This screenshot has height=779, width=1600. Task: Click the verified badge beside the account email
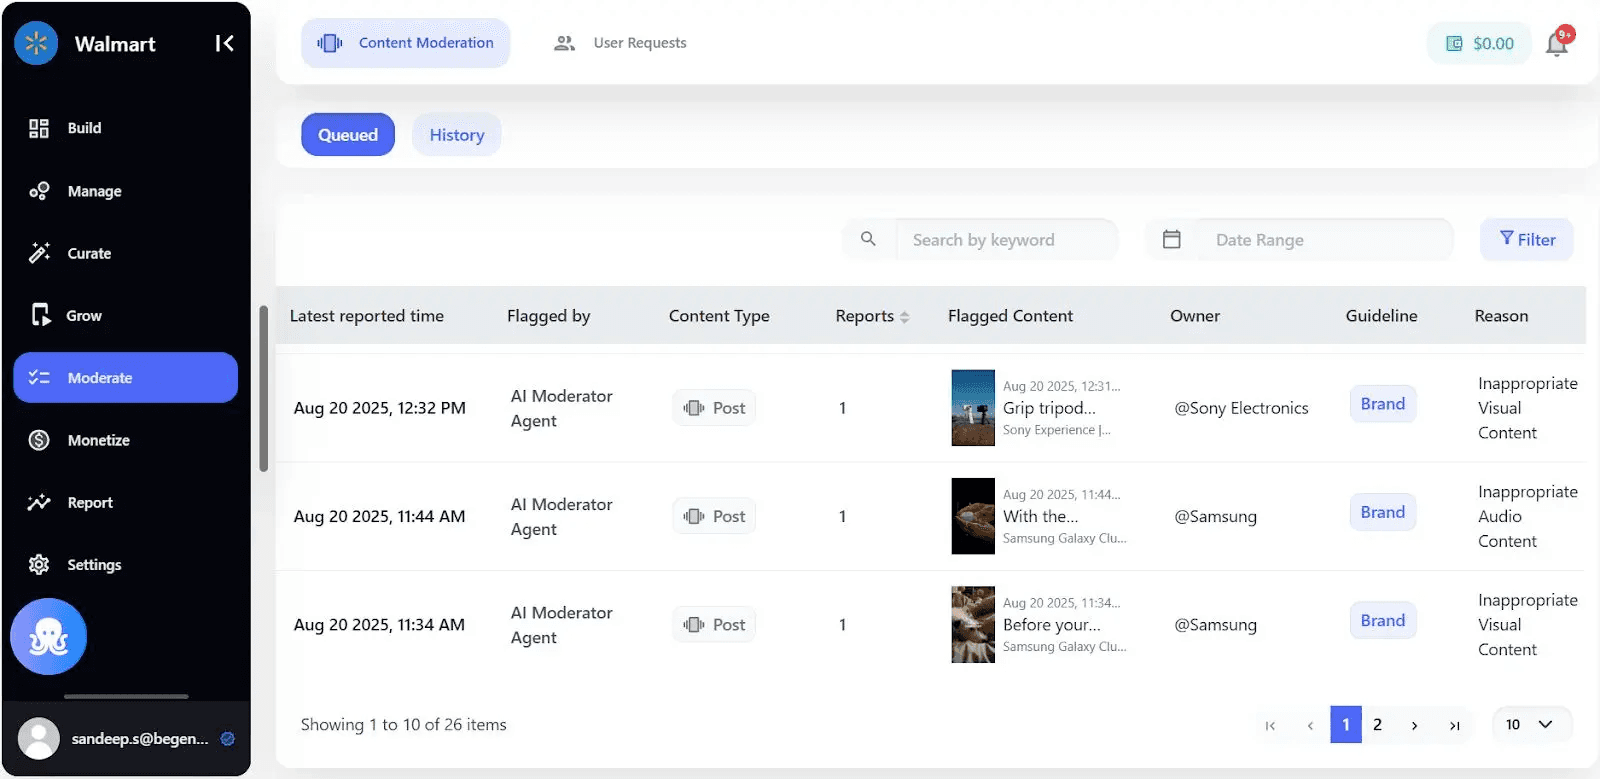click(x=228, y=739)
